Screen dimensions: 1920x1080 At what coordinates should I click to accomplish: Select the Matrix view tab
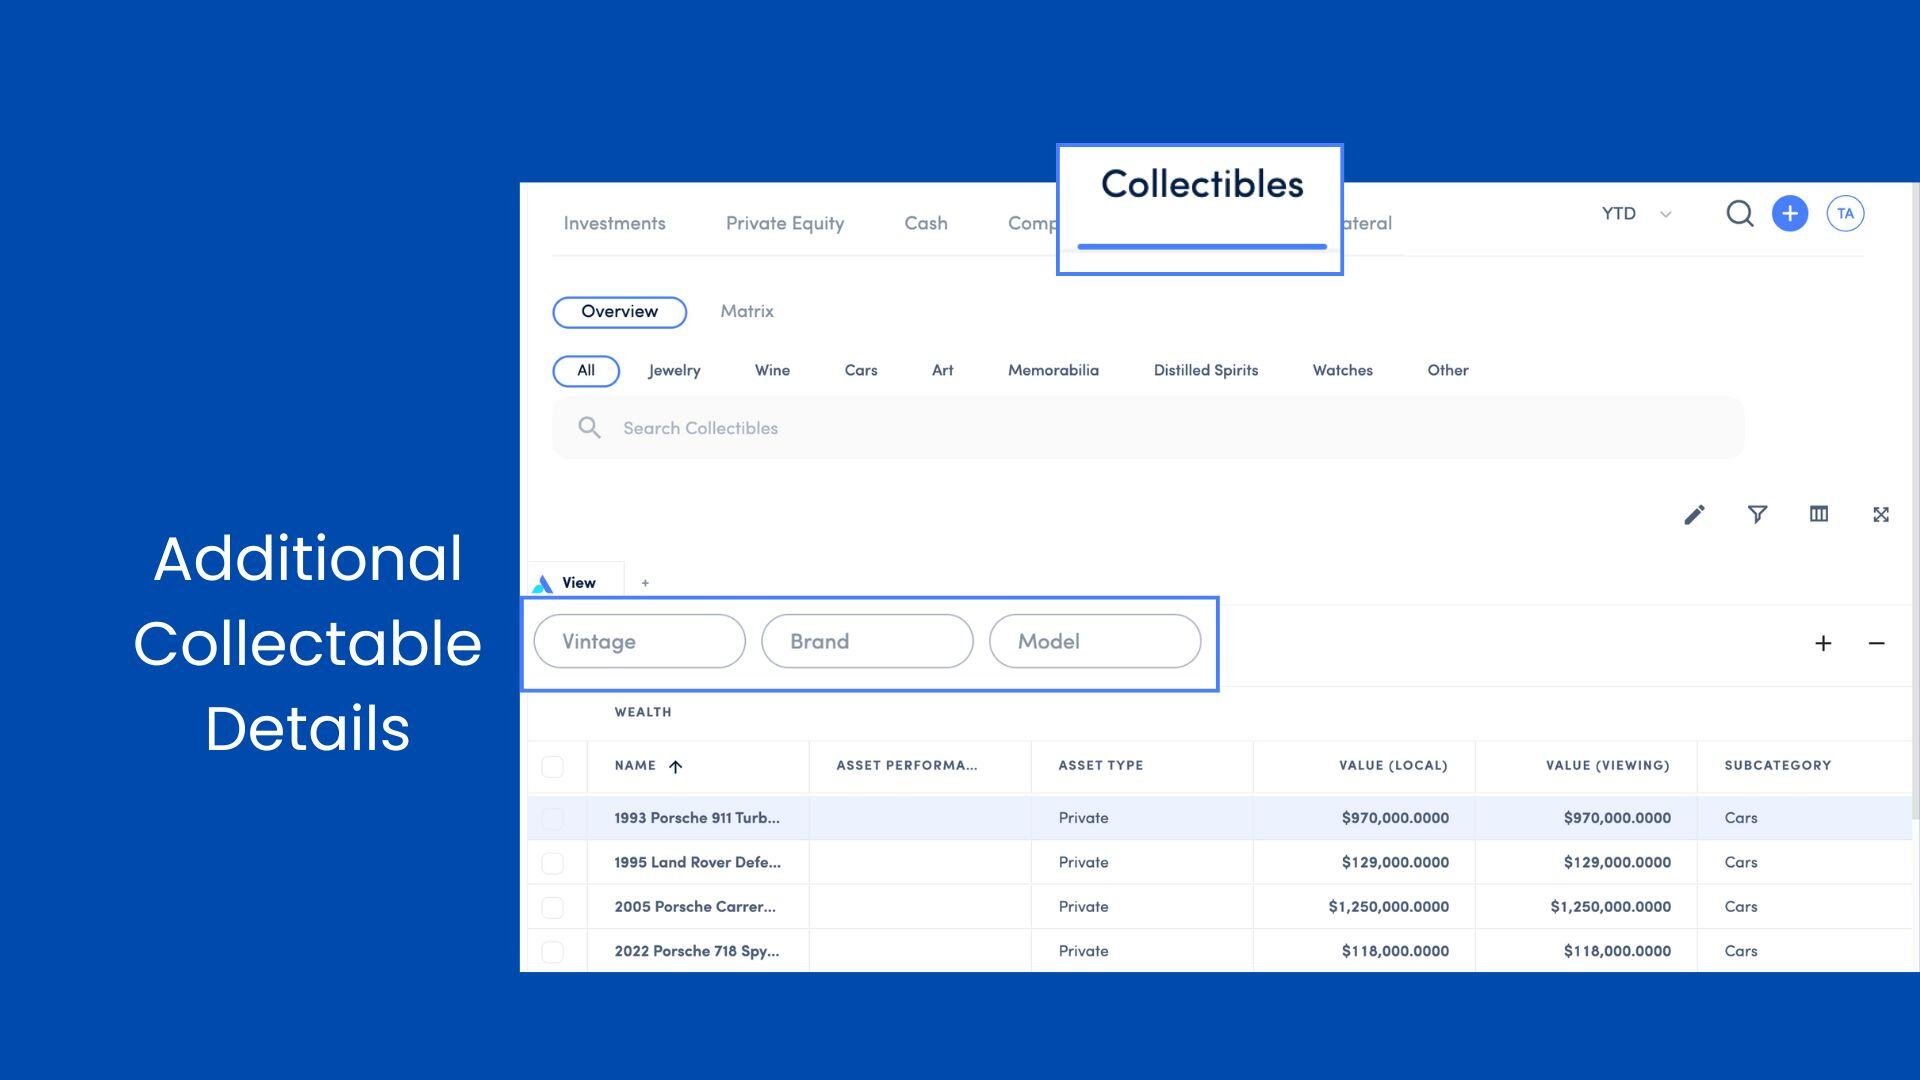(746, 311)
